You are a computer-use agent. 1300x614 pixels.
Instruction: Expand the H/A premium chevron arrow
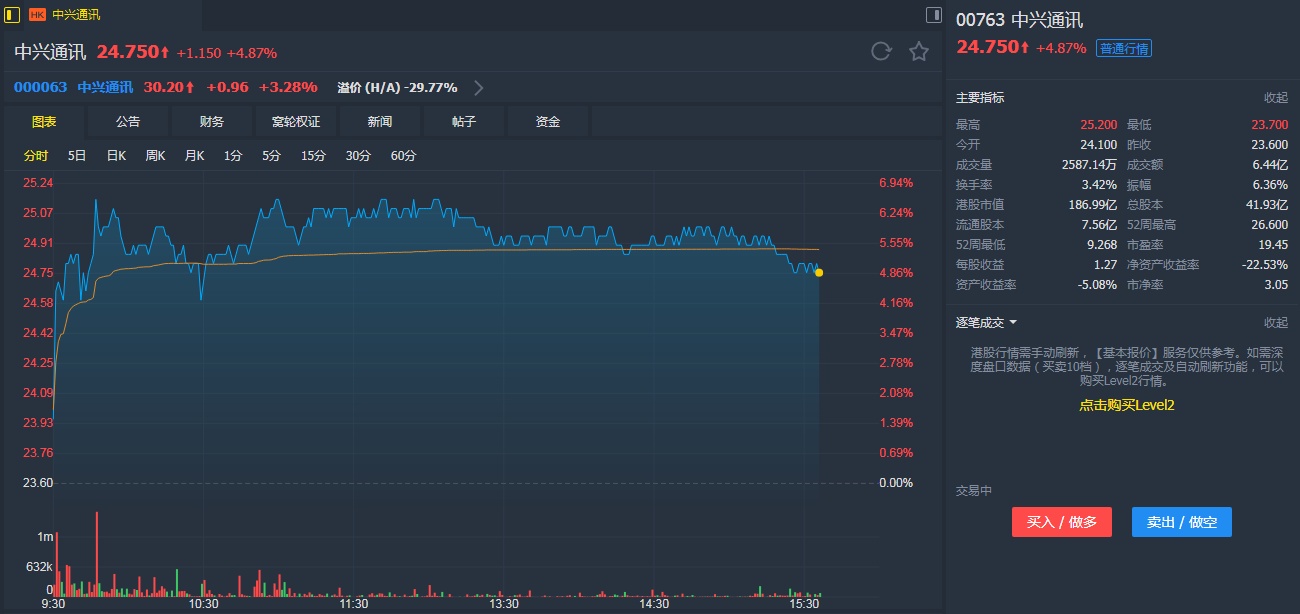[479, 88]
